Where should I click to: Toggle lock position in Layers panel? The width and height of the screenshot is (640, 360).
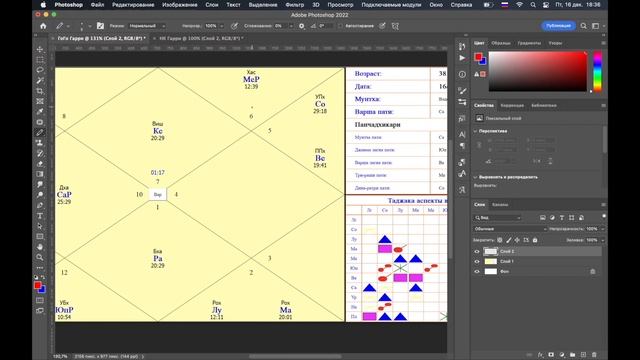[x=517, y=240]
